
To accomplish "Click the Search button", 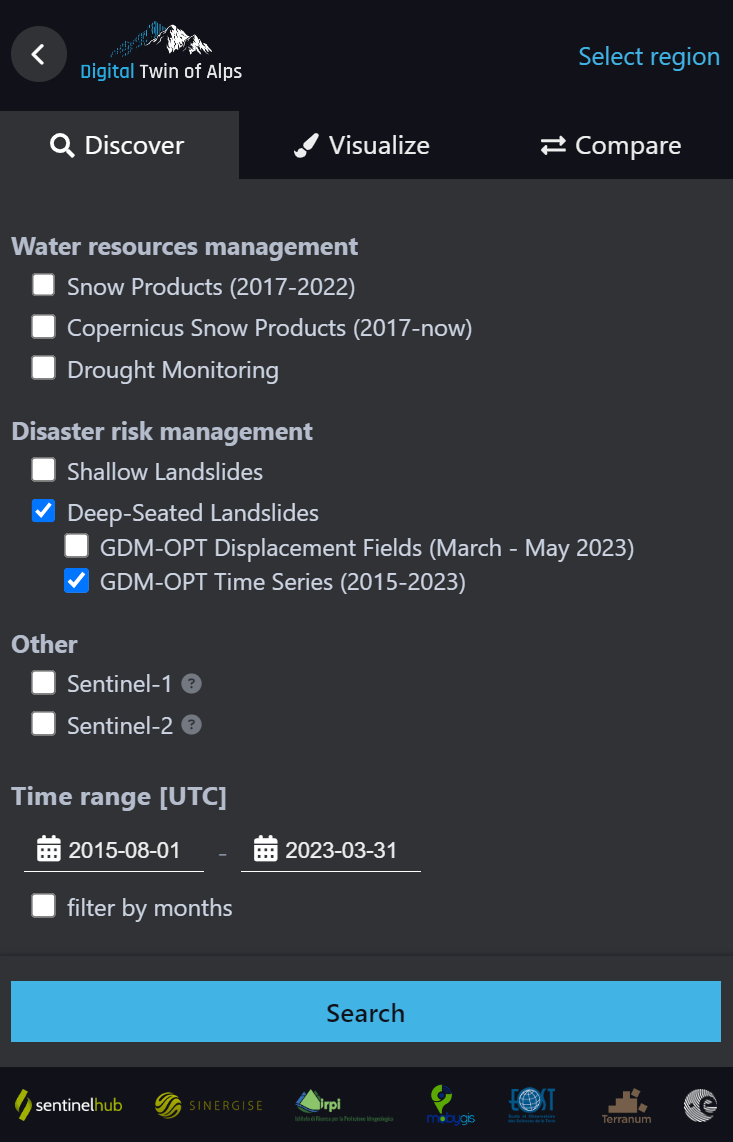I will (366, 1012).
